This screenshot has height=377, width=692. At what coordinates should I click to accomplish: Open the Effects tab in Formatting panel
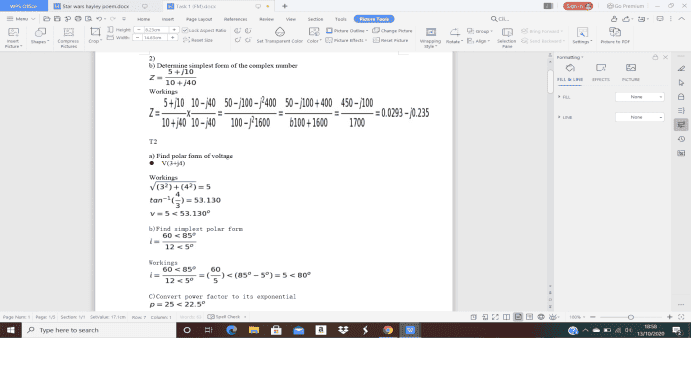(x=601, y=72)
